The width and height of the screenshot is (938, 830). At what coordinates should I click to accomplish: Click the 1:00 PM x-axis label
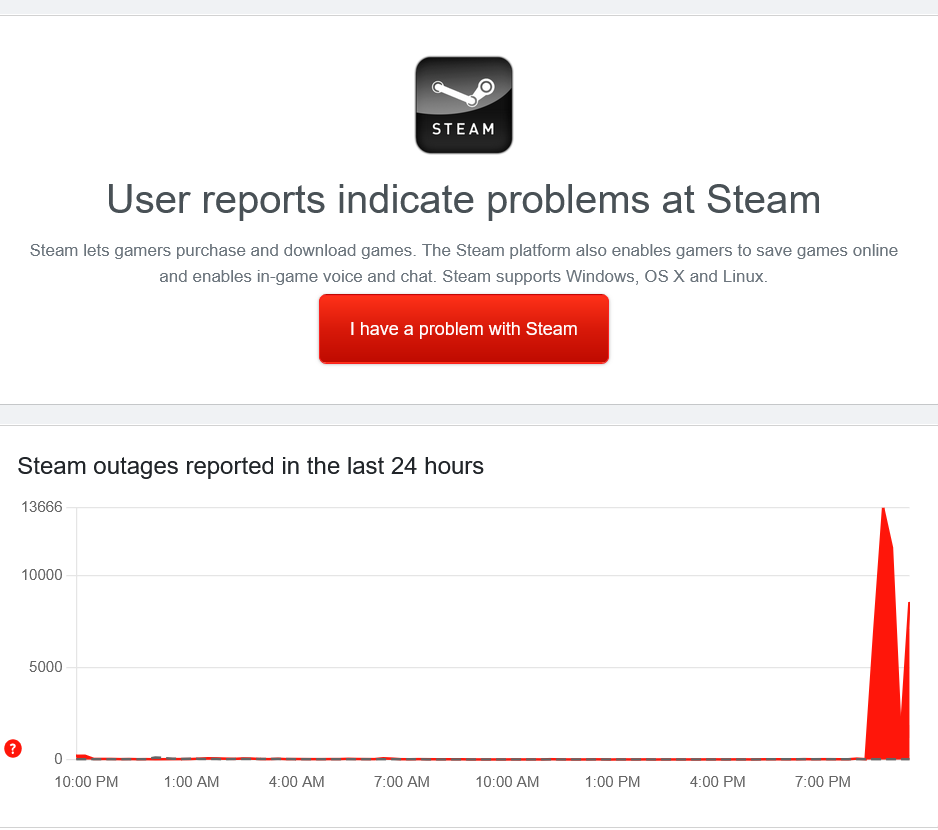613,782
